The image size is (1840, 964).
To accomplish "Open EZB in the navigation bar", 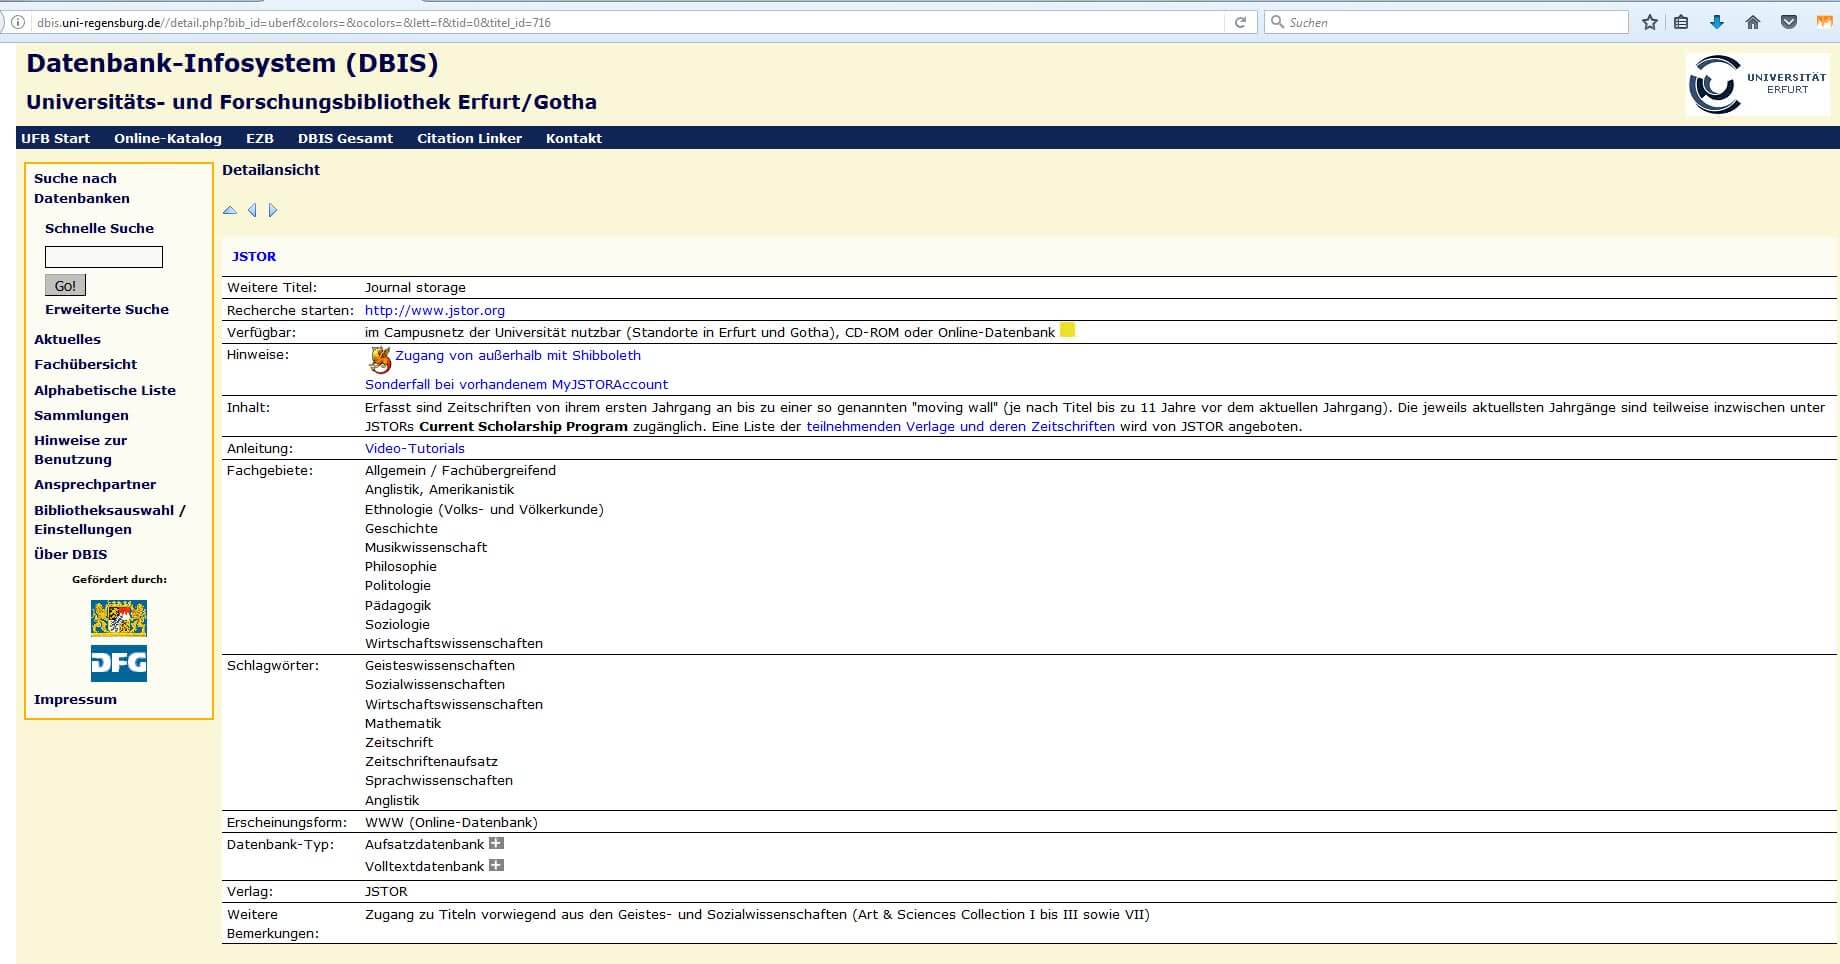I will [x=260, y=139].
